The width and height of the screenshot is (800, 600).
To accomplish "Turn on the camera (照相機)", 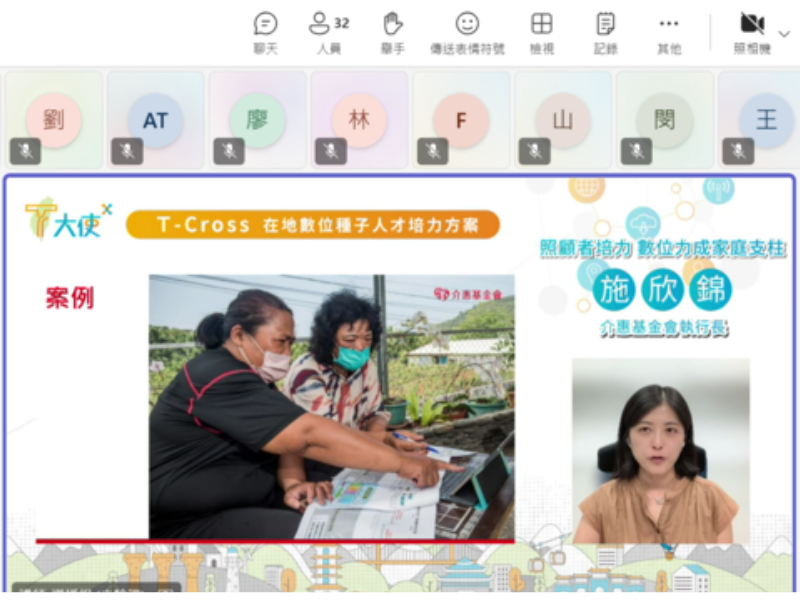I will (x=752, y=33).
